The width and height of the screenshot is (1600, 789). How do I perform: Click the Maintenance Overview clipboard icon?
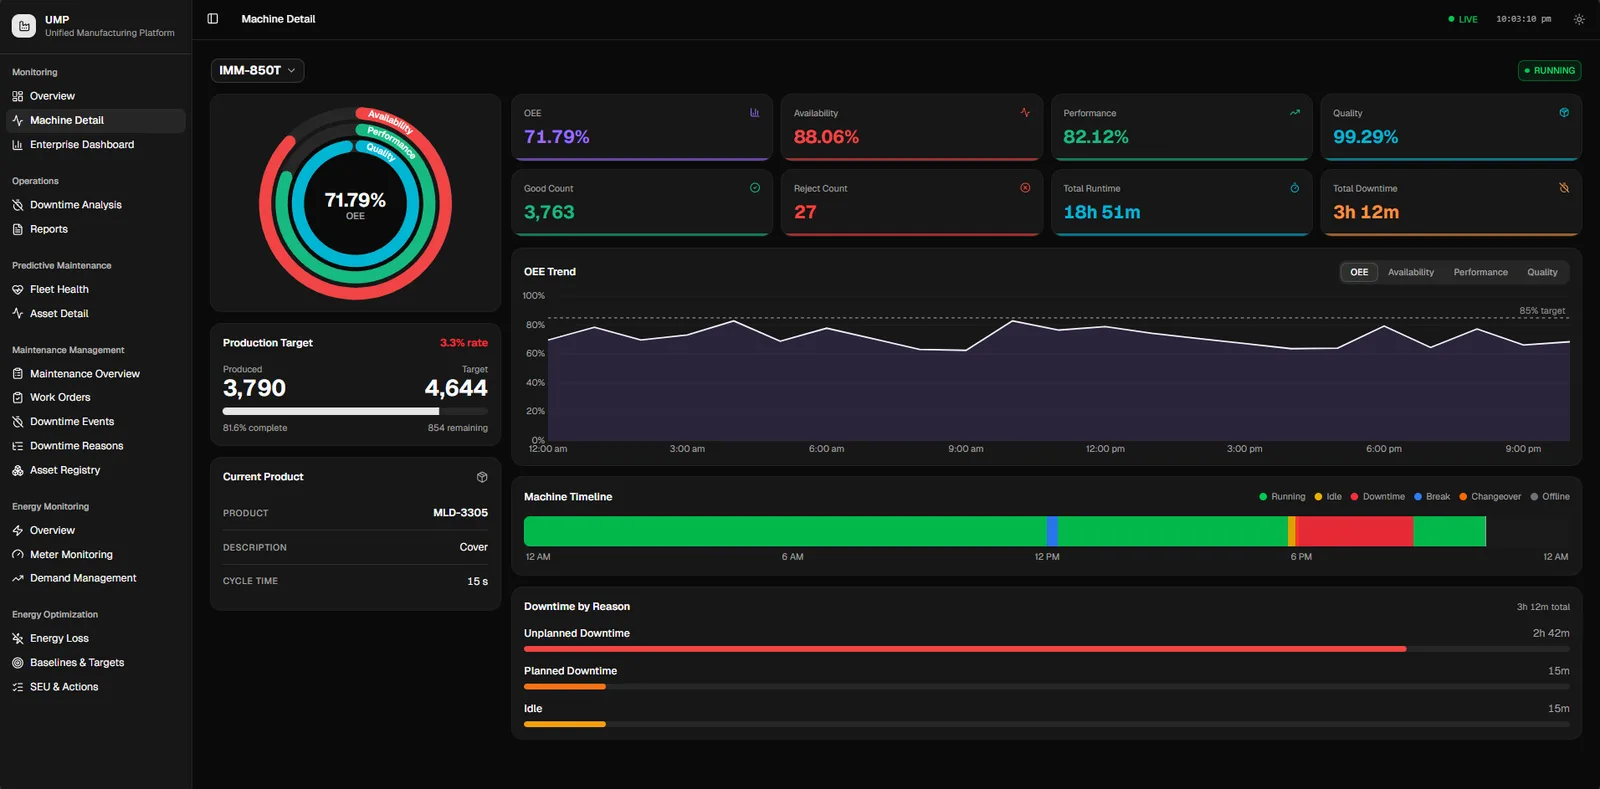pos(17,374)
